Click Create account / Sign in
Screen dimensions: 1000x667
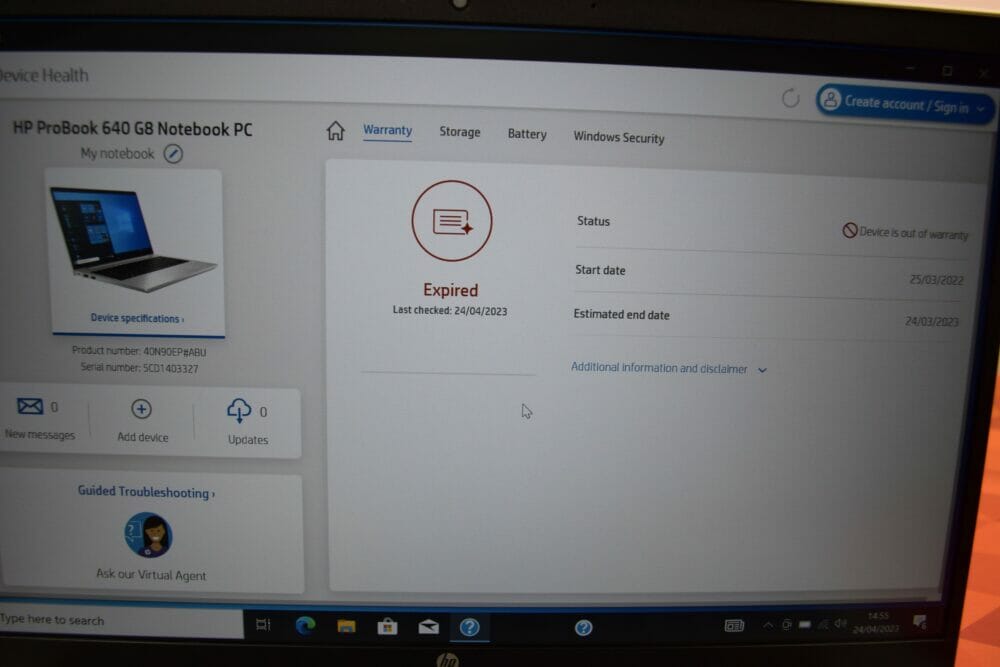[x=906, y=105]
